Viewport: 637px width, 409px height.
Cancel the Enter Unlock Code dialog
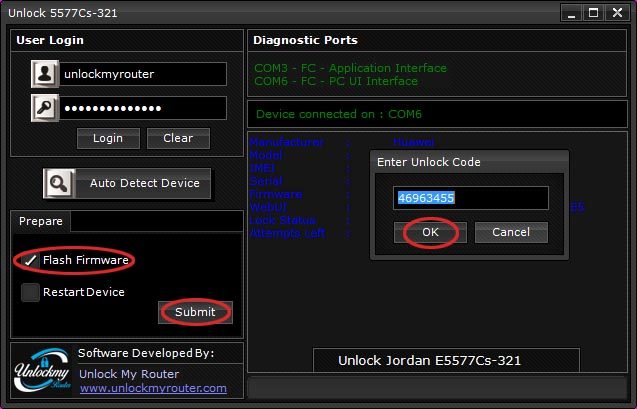click(511, 232)
